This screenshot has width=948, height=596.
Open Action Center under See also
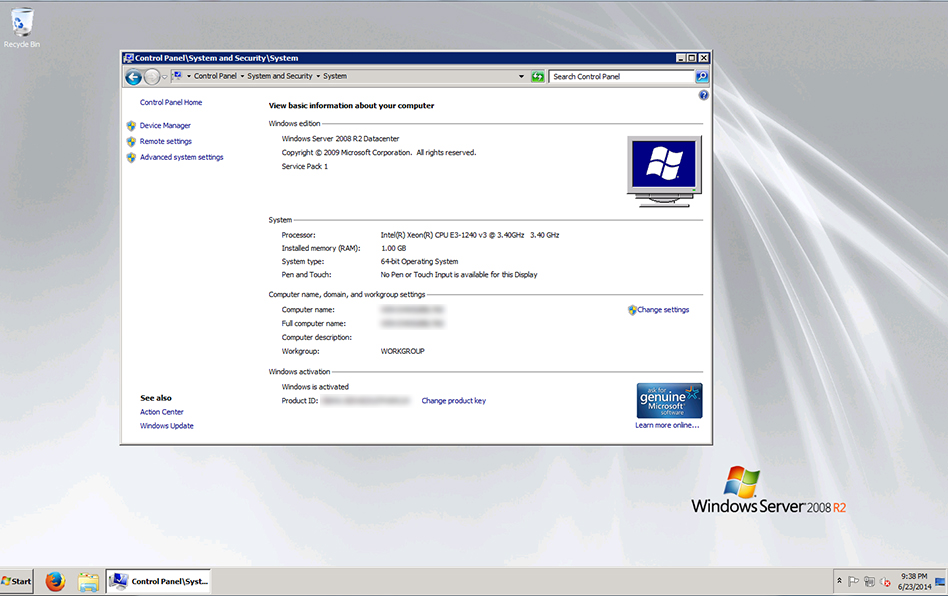click(161, 412)
